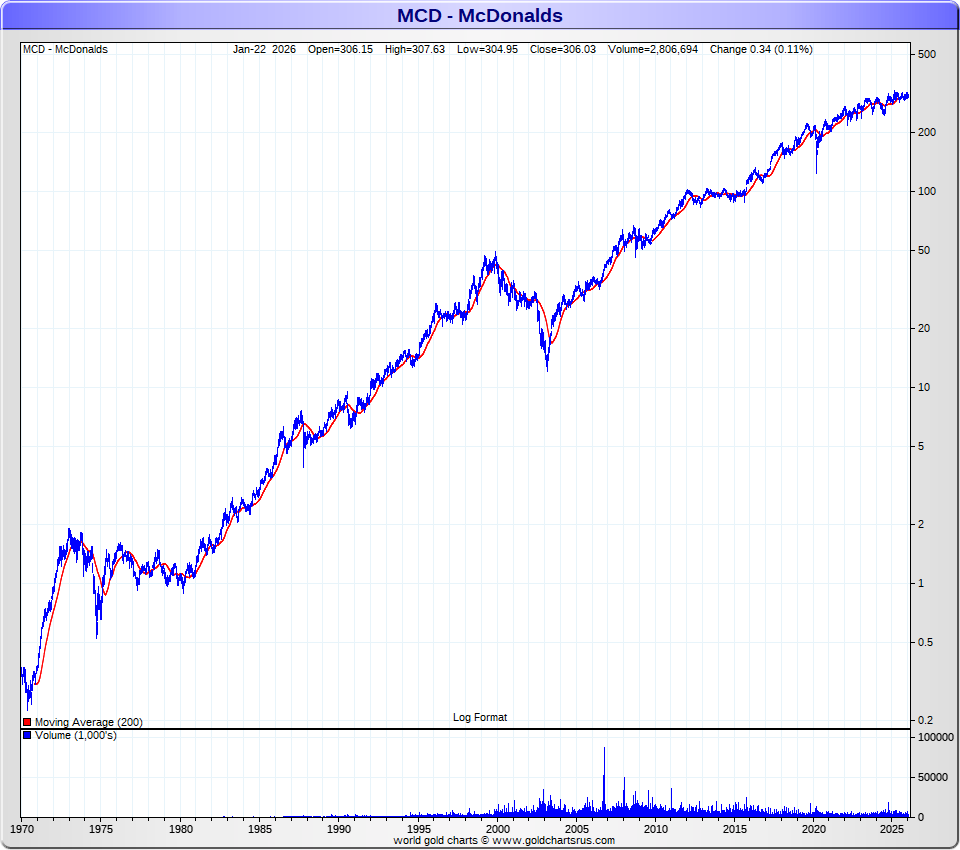Screen dimensions: 960x850
Task: Click the 200 price axis label
Action: 927,132
